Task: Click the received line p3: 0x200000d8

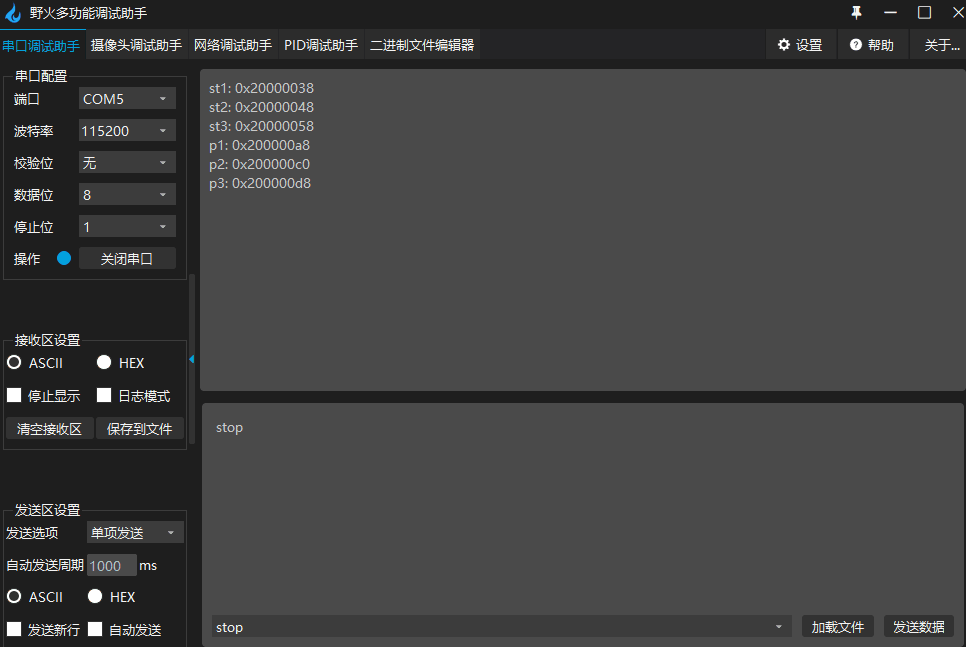Action: point(260,184)
